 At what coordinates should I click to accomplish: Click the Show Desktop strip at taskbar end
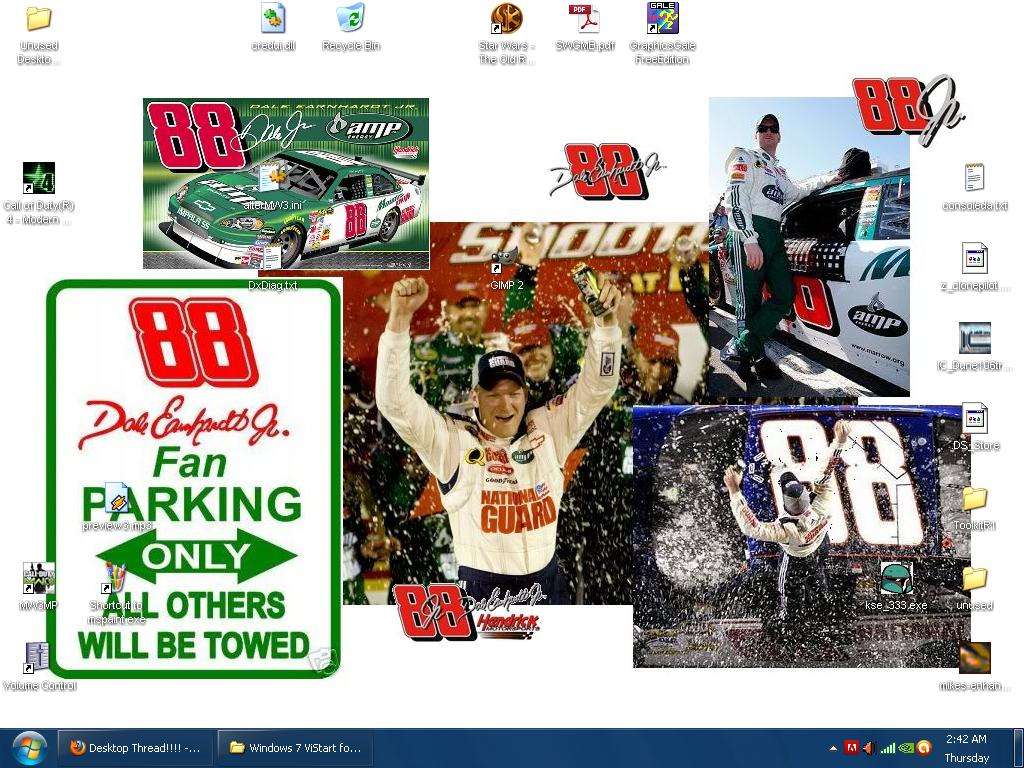(x=1017, y=748)
